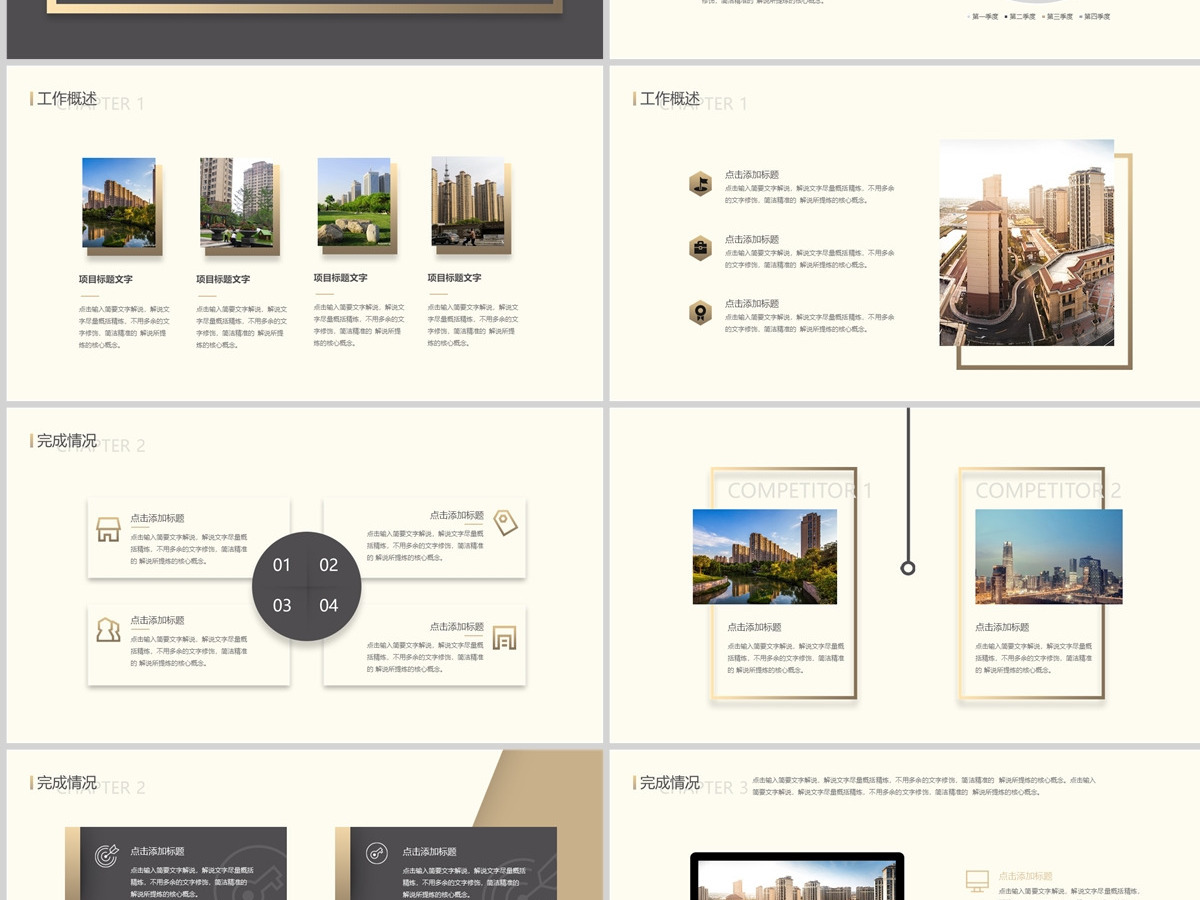
Task: Click the hollow circle timeline marker
Action: (908, 568)
